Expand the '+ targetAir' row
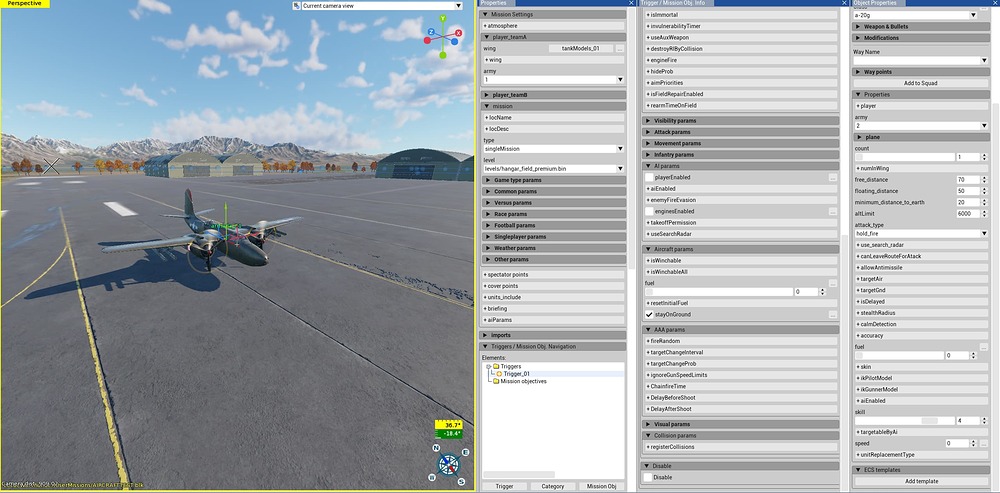Screen dimensions: 1000x493 tap(921, 279)
